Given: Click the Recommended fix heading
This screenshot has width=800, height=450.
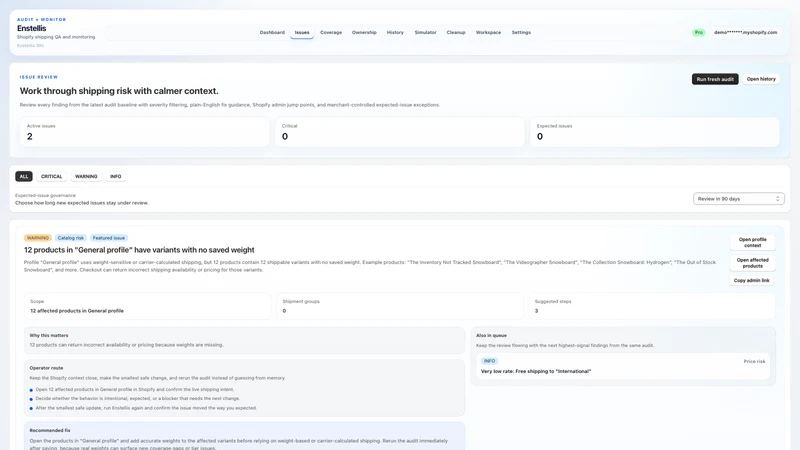Looking at the screenshot, I should click(x=50, y=430).
